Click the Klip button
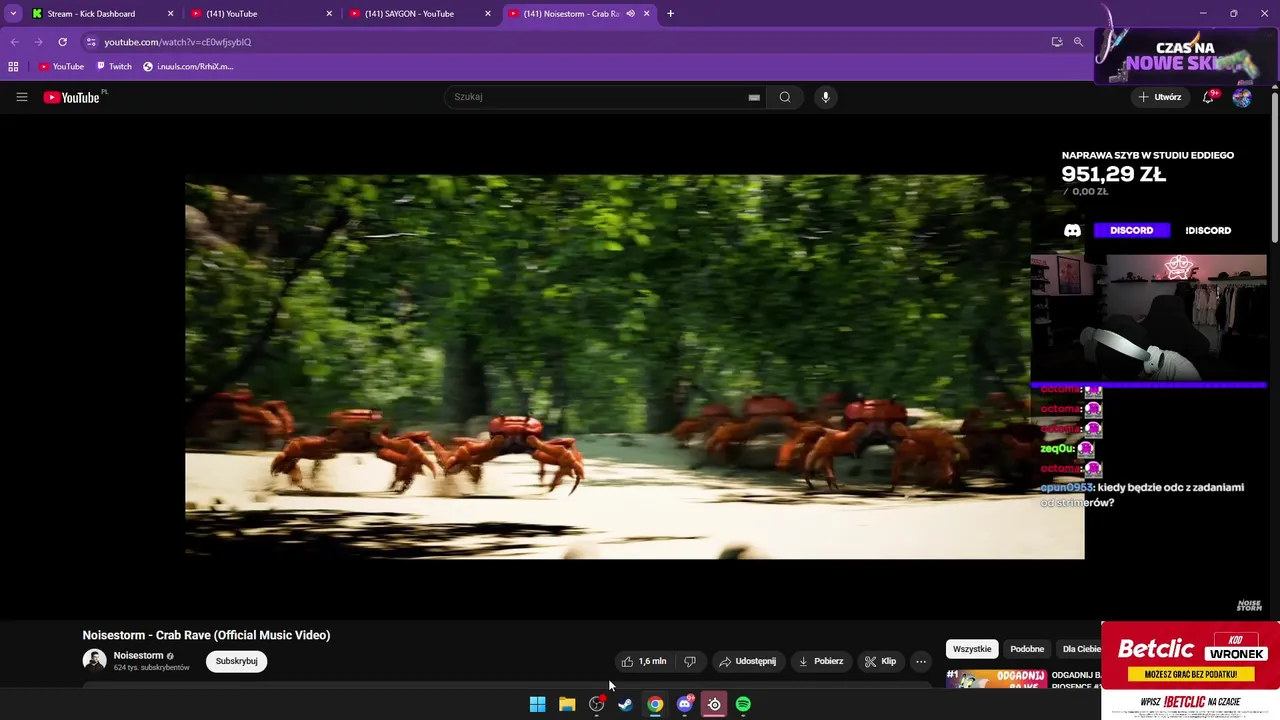 click(881, 661)
